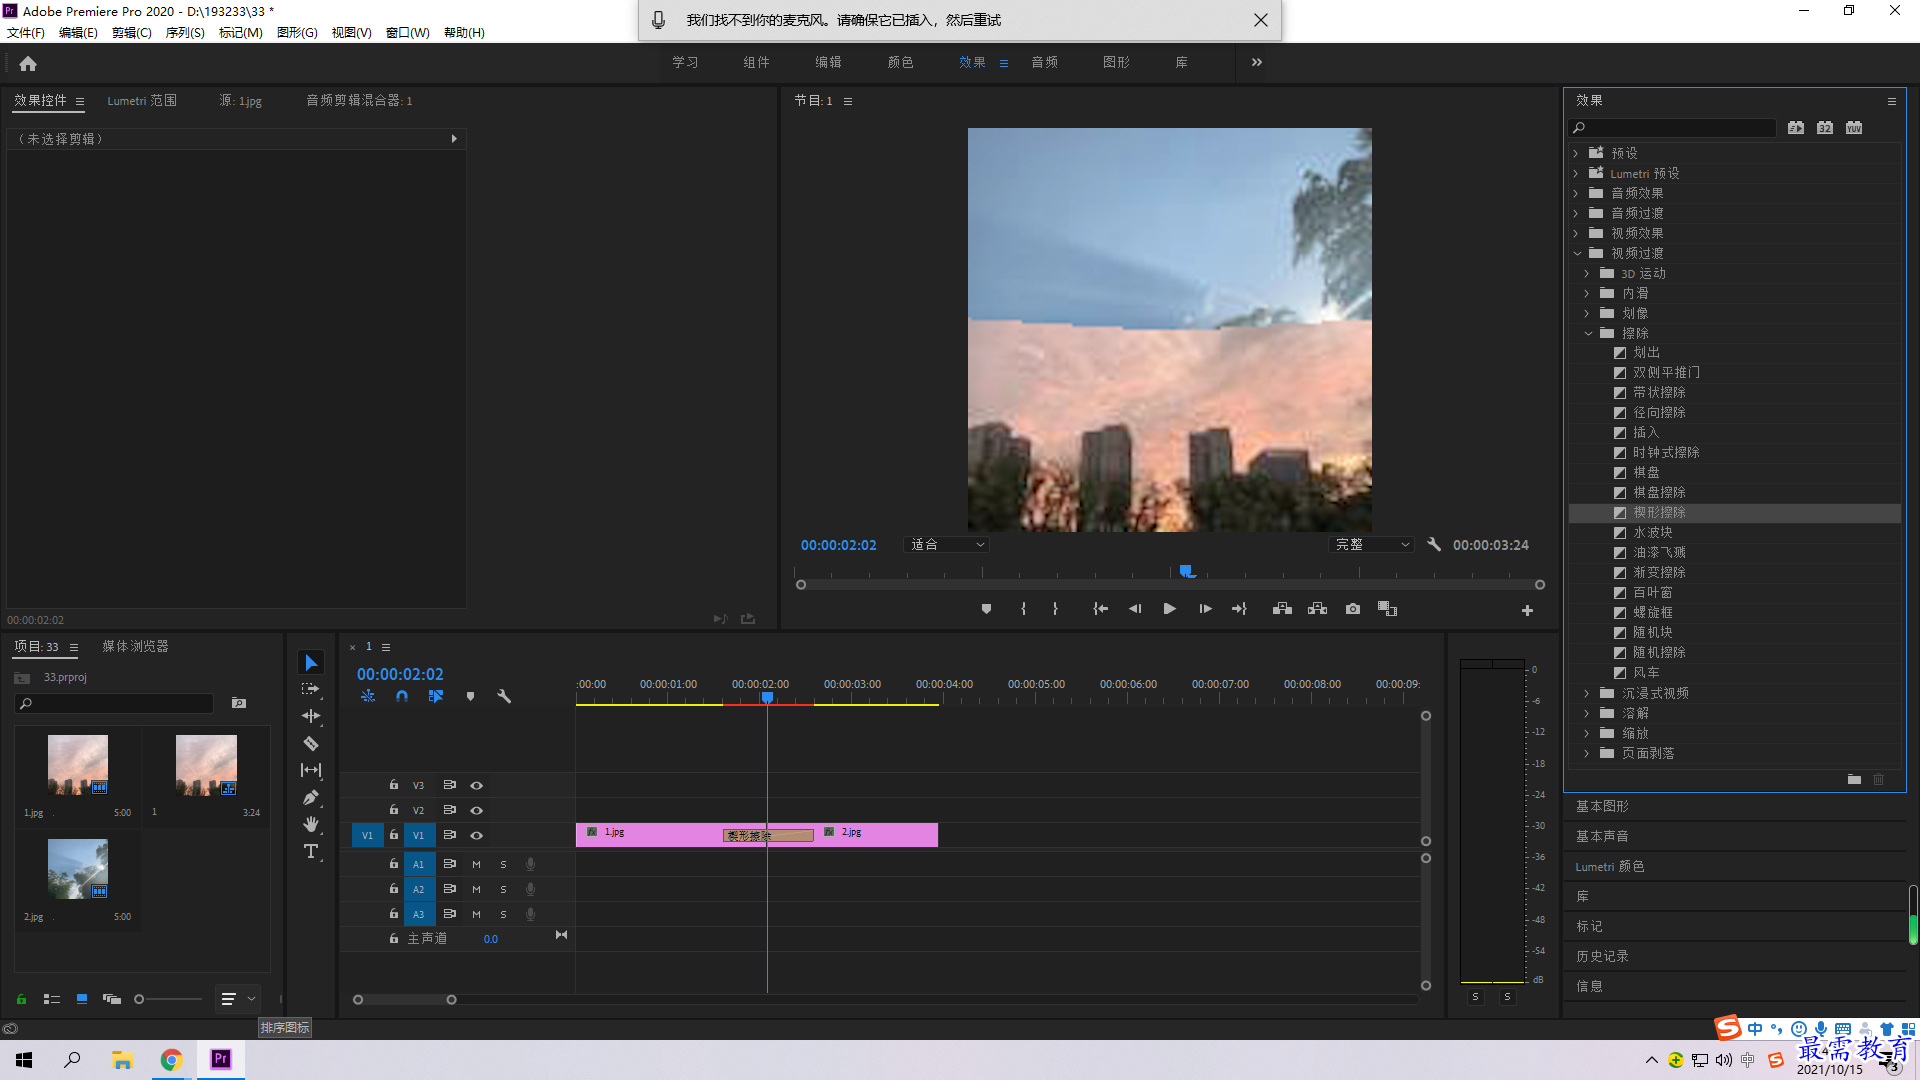
Task: Switch to the 音频 workspace
Action: (1044, 62)
